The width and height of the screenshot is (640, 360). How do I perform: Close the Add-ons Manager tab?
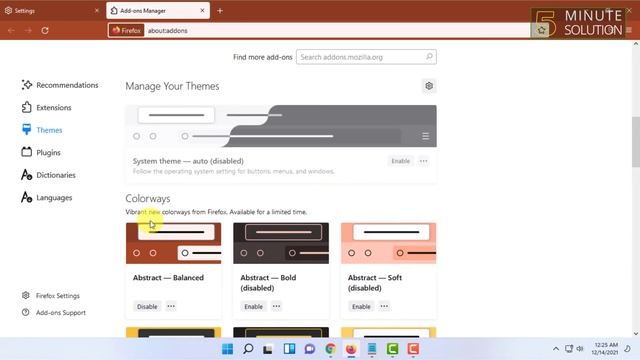pos(202,11)
